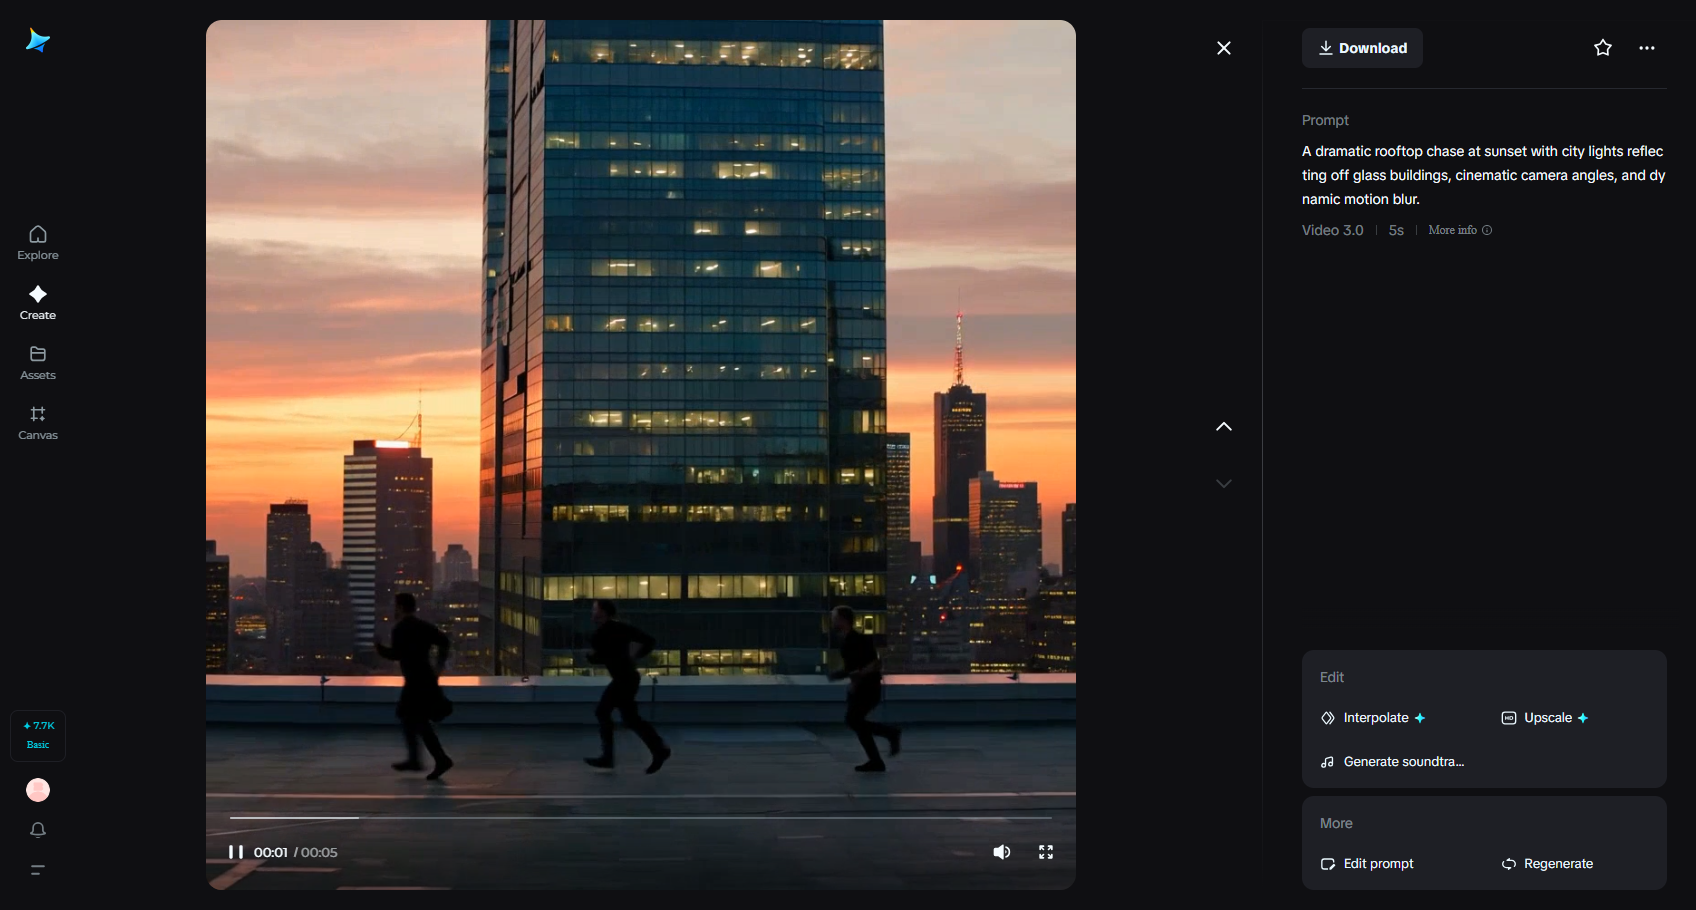Favorite the video with star toggle
This screenshot has width=1696, height=910.
pyautogui.click(x=1602, y=47)
